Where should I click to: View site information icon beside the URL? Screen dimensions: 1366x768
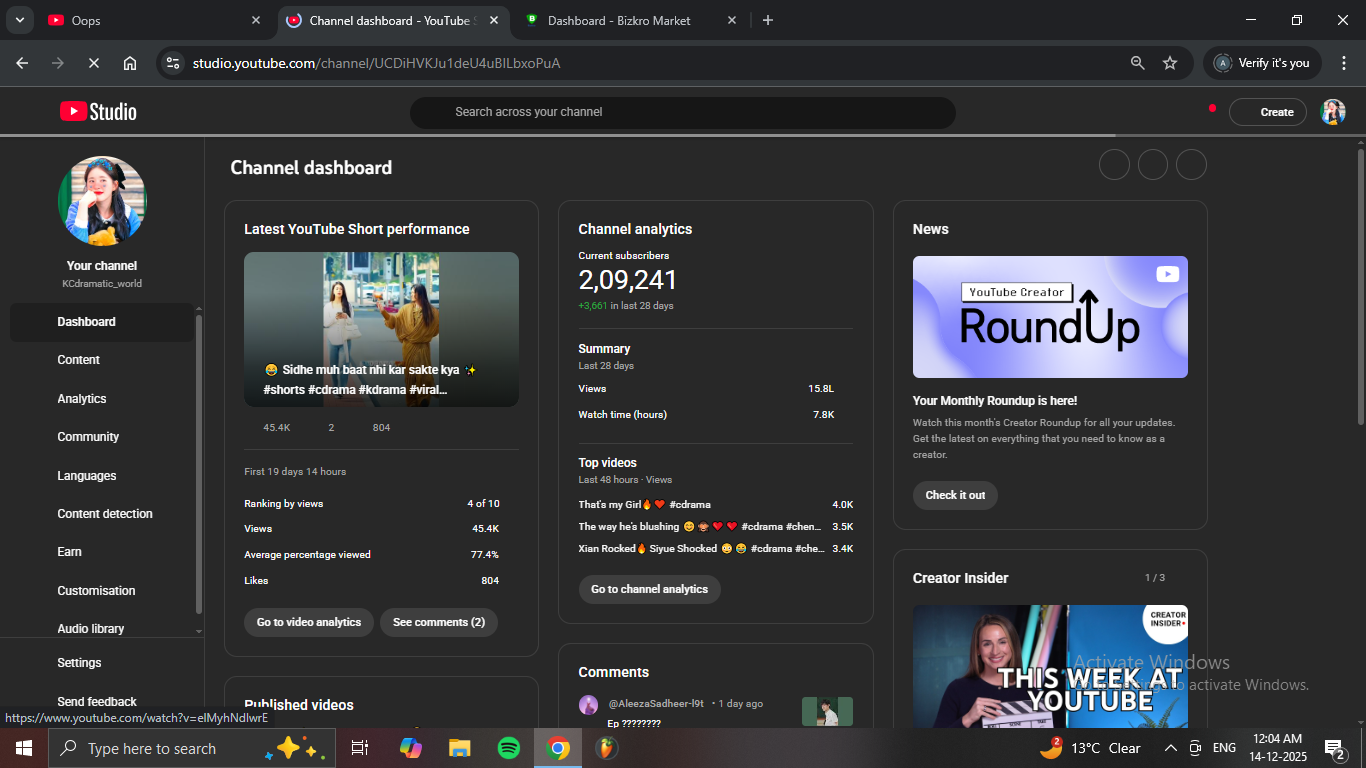[x=173, y=63]
